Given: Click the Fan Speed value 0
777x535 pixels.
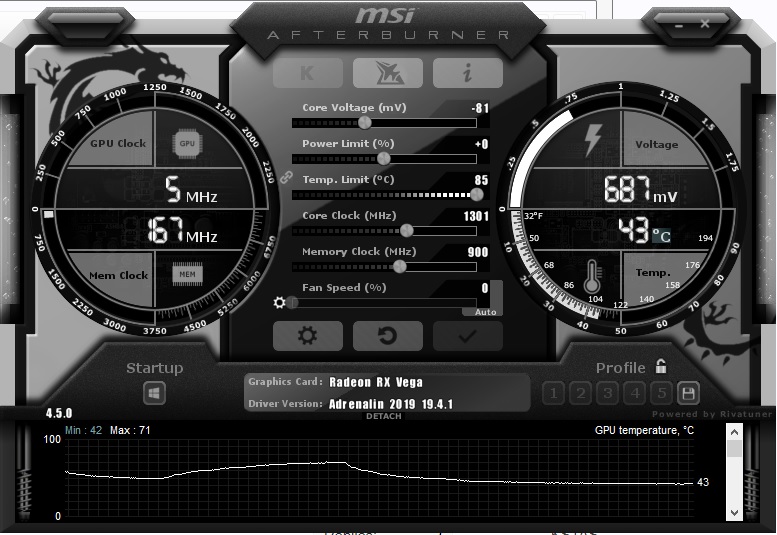Looking at the screenshot, I should click(x=485, y=288).
